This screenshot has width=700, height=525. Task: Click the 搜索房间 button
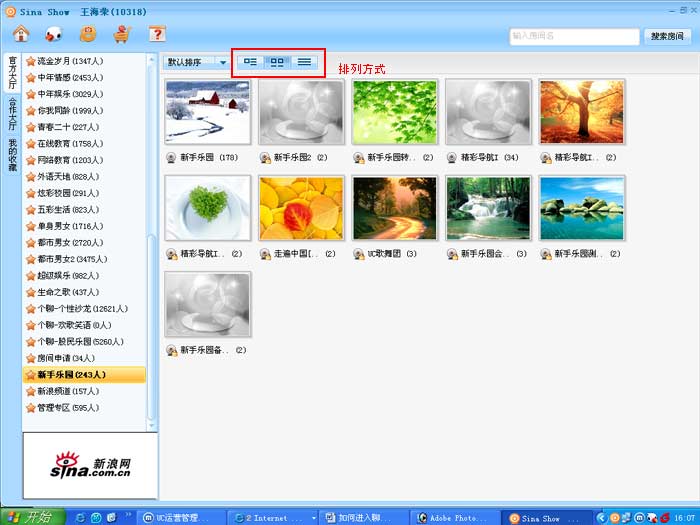tap(667, 36)
